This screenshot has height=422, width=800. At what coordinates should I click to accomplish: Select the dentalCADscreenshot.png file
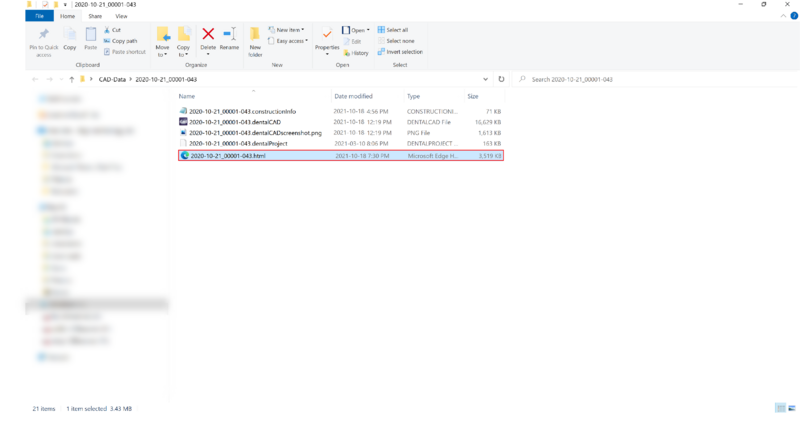341,133
